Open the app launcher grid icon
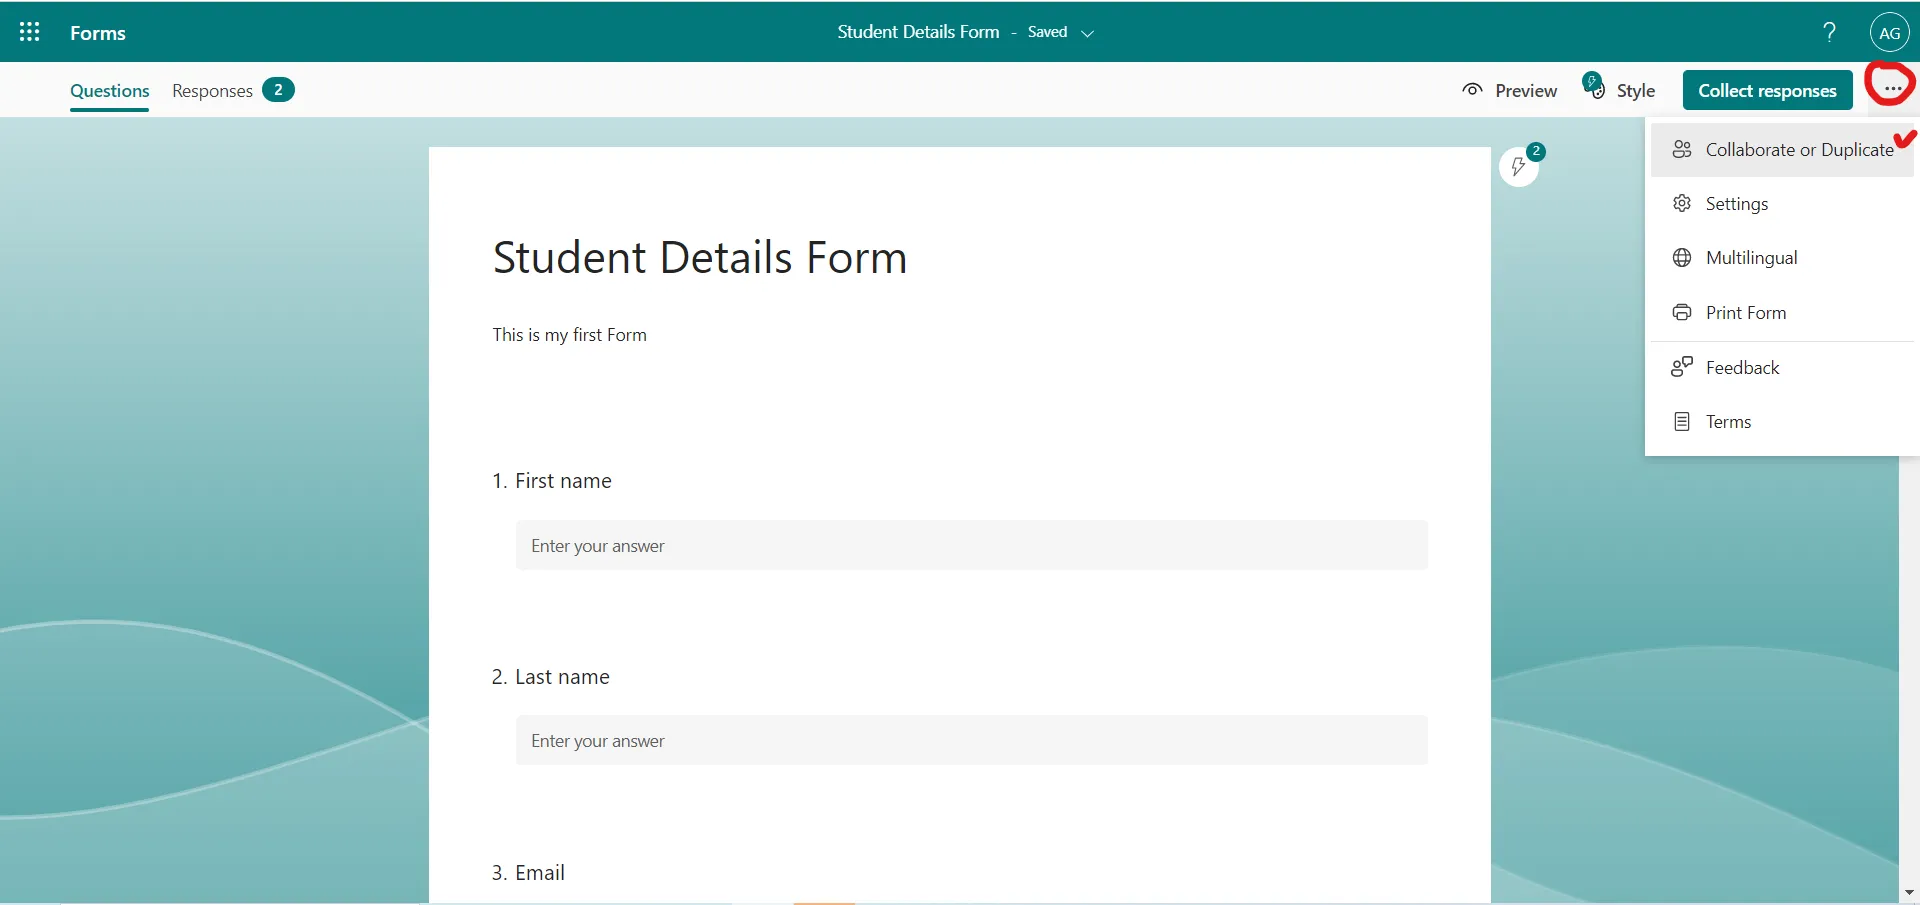The width and height of the screenshot is (1920, 905). (x=29, y=31)
